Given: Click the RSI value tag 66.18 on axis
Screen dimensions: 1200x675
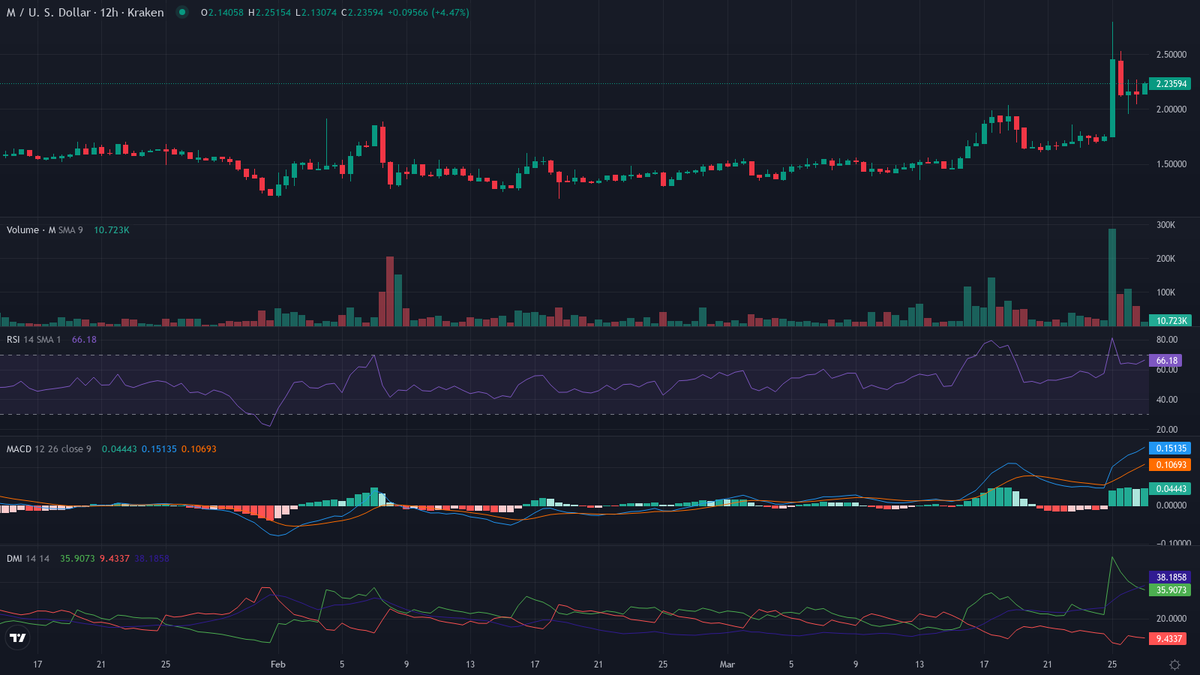Looking at the screenshot, I should (1166, 360).
